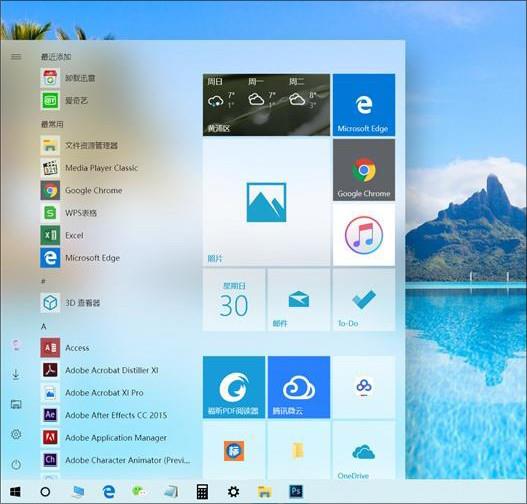Screen dimensions: 527x504
Task: Open the OneDrive tile
Action: pos(364,451)
